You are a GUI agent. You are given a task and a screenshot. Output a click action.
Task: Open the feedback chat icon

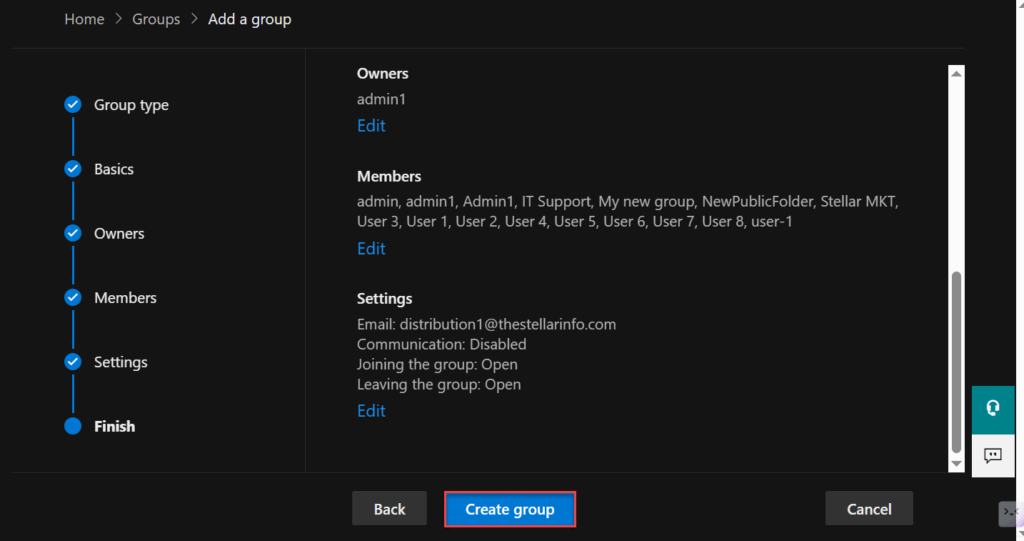(x=993, y=456)
